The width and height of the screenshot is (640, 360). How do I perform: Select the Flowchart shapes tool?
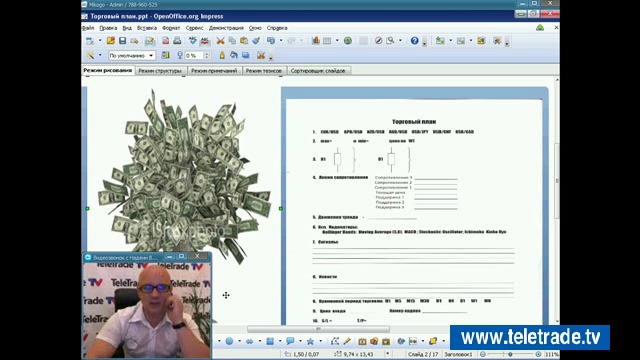pyautogui.click(x=270, y=341)
